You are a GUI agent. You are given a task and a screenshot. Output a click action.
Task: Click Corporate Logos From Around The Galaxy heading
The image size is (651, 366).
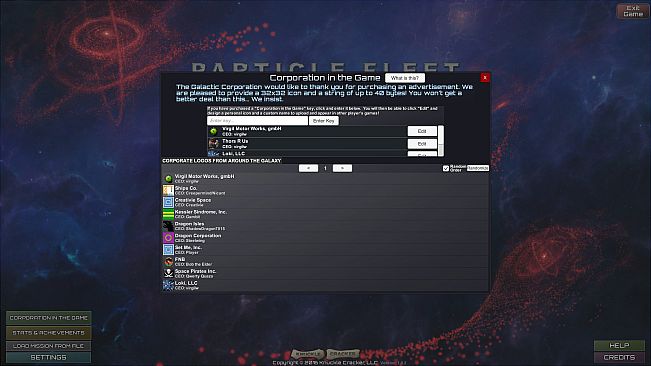click(222, 161)
